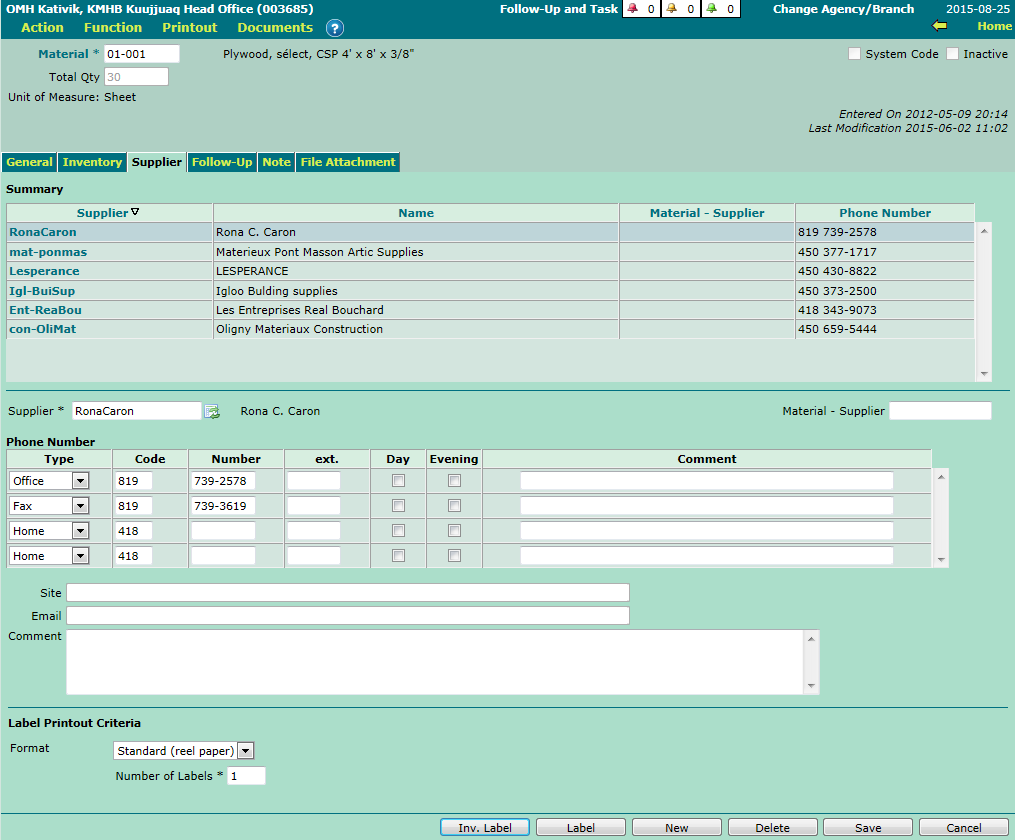
Task: Sort by the Name column header
Action: (416, 213)
